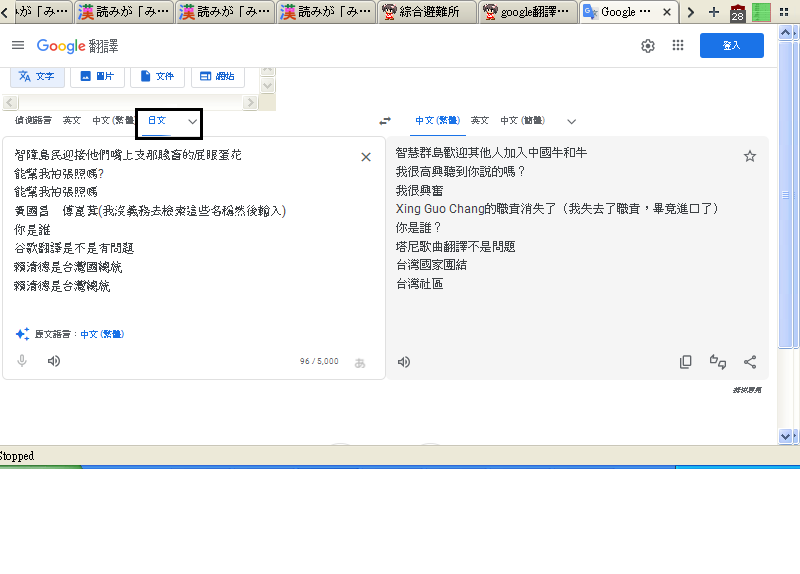Click the page vertical scrollbar thumb

pos(785,194)
